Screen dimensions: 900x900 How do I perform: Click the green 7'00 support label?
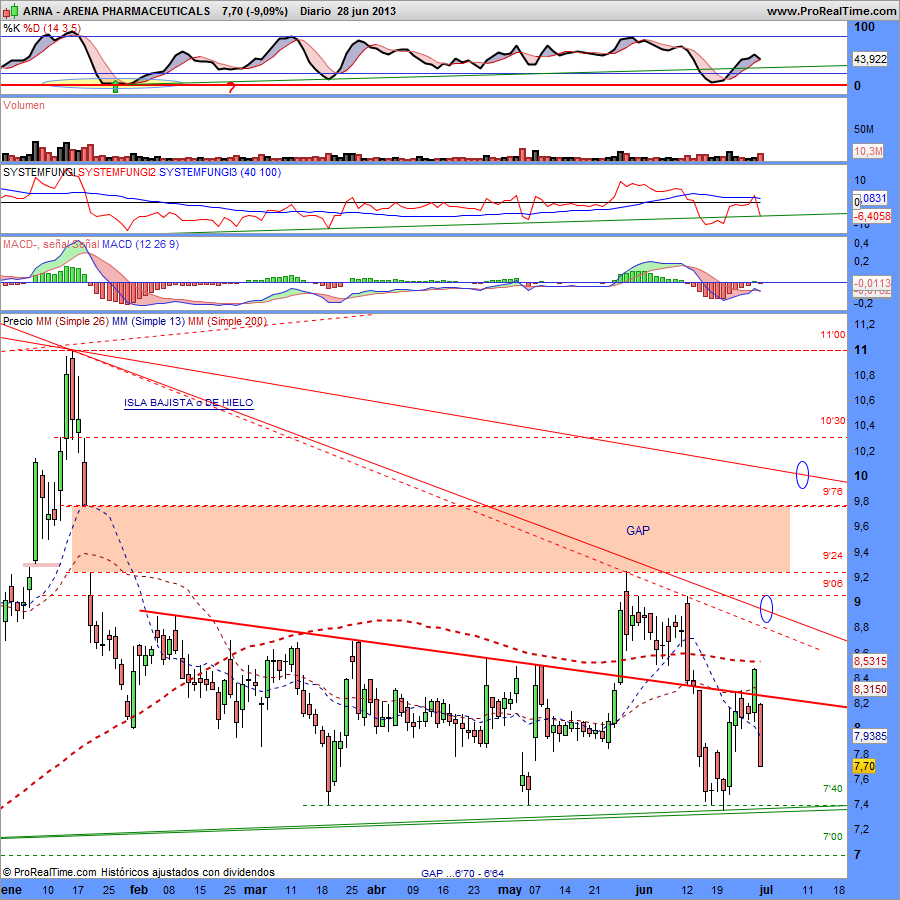point(833,836)
